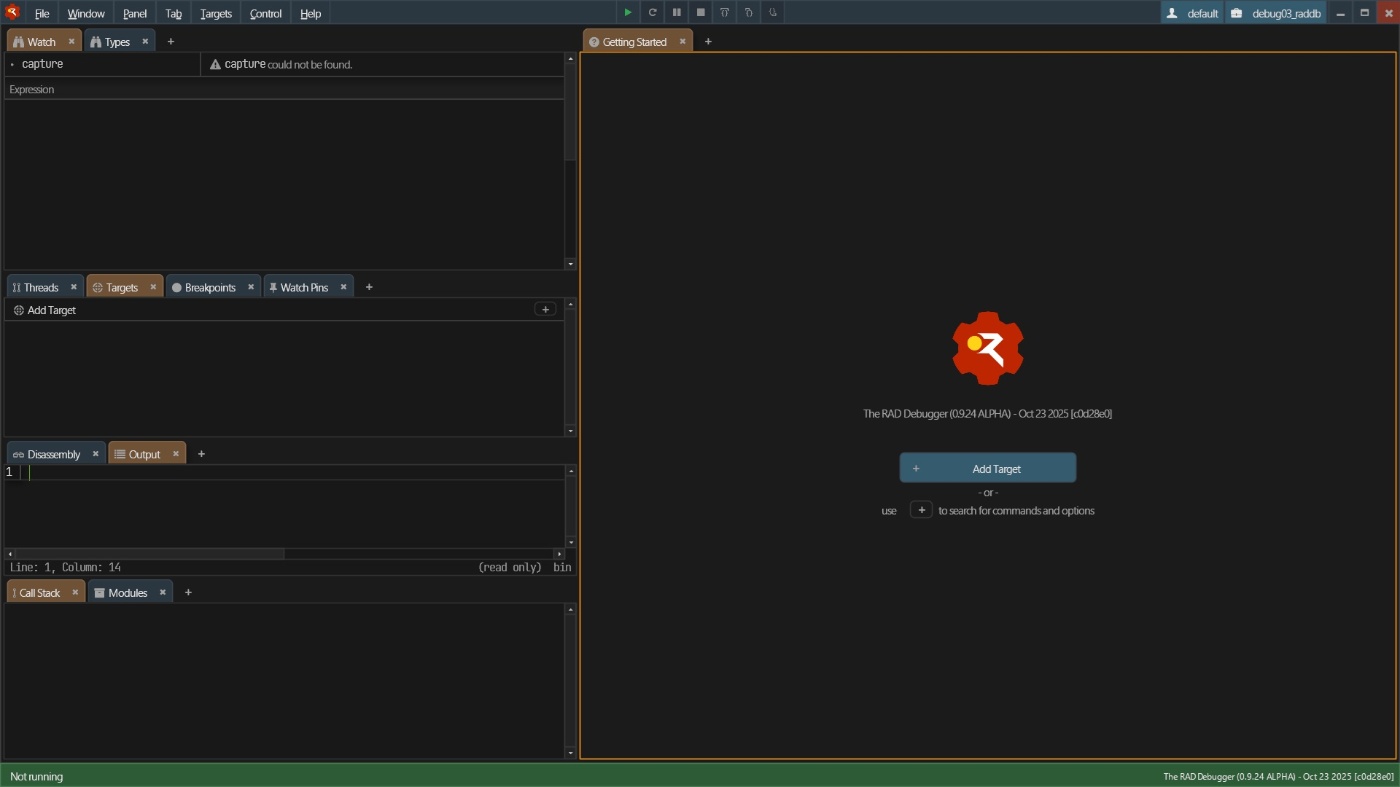Add a new tab next to Getting Started
Screen dimensions: 1400x787
point(708,41)
